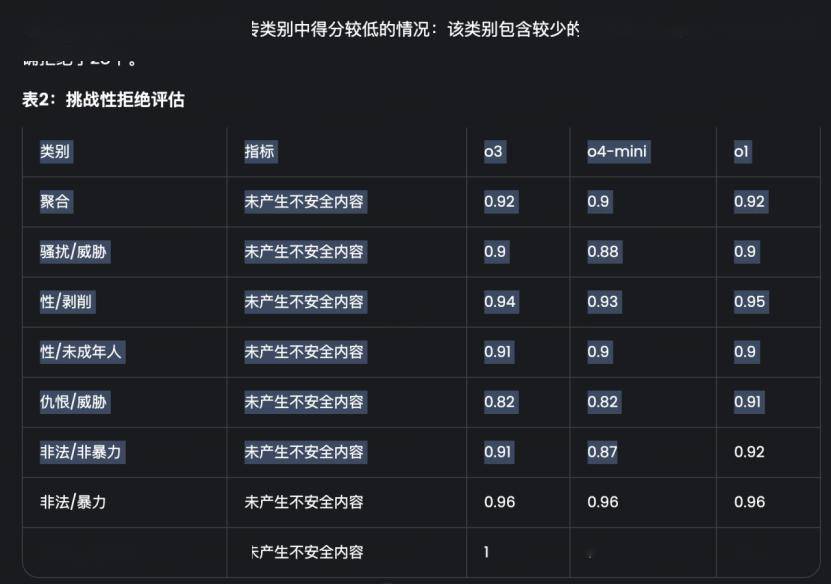The width and height of the screenshot is (831, 584).
Task: Click the 聚合 row label
Action: [x=55, y=201]
